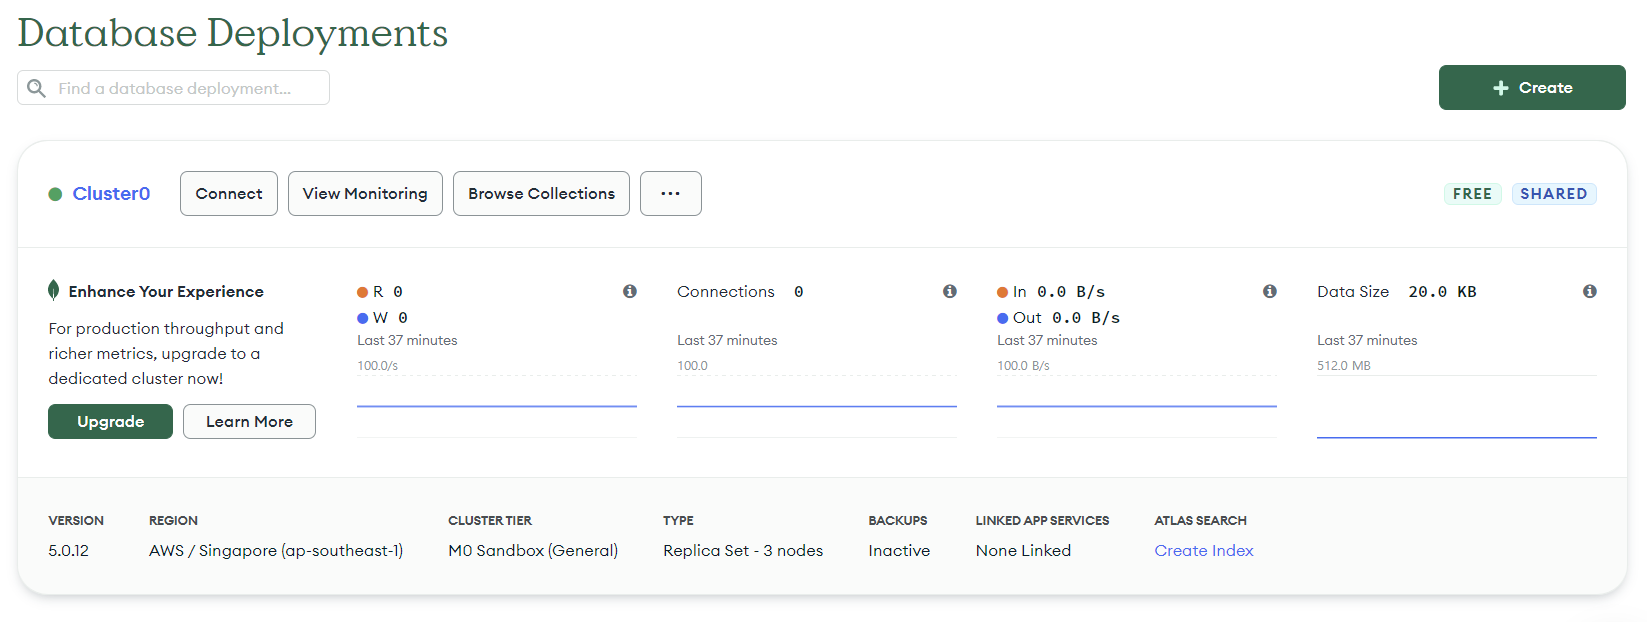
Task: Click Browse Collections
Action: point(541,193)
